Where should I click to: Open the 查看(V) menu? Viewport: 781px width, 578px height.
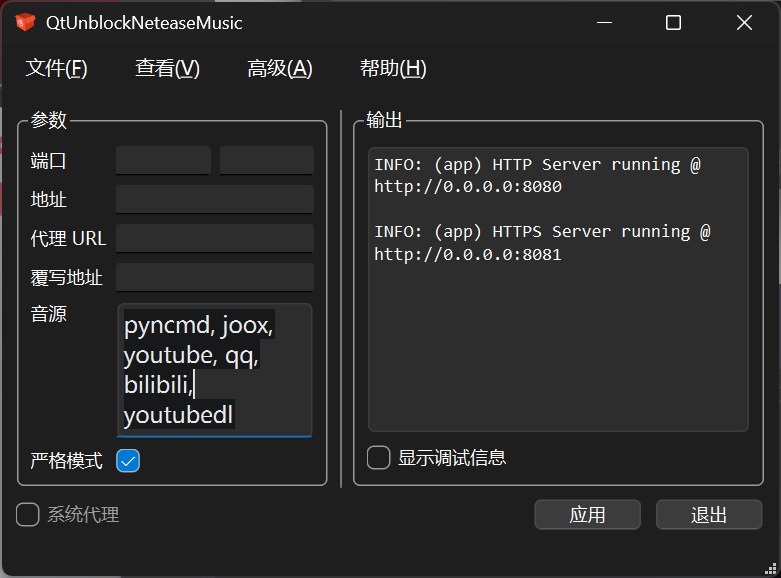coord(167,68)
